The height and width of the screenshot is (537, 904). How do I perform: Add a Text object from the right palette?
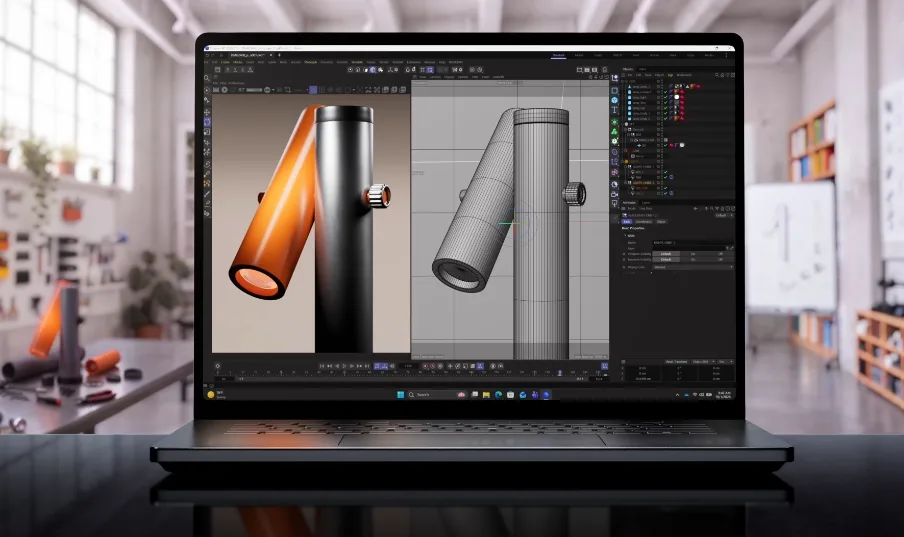pos(615,110)
